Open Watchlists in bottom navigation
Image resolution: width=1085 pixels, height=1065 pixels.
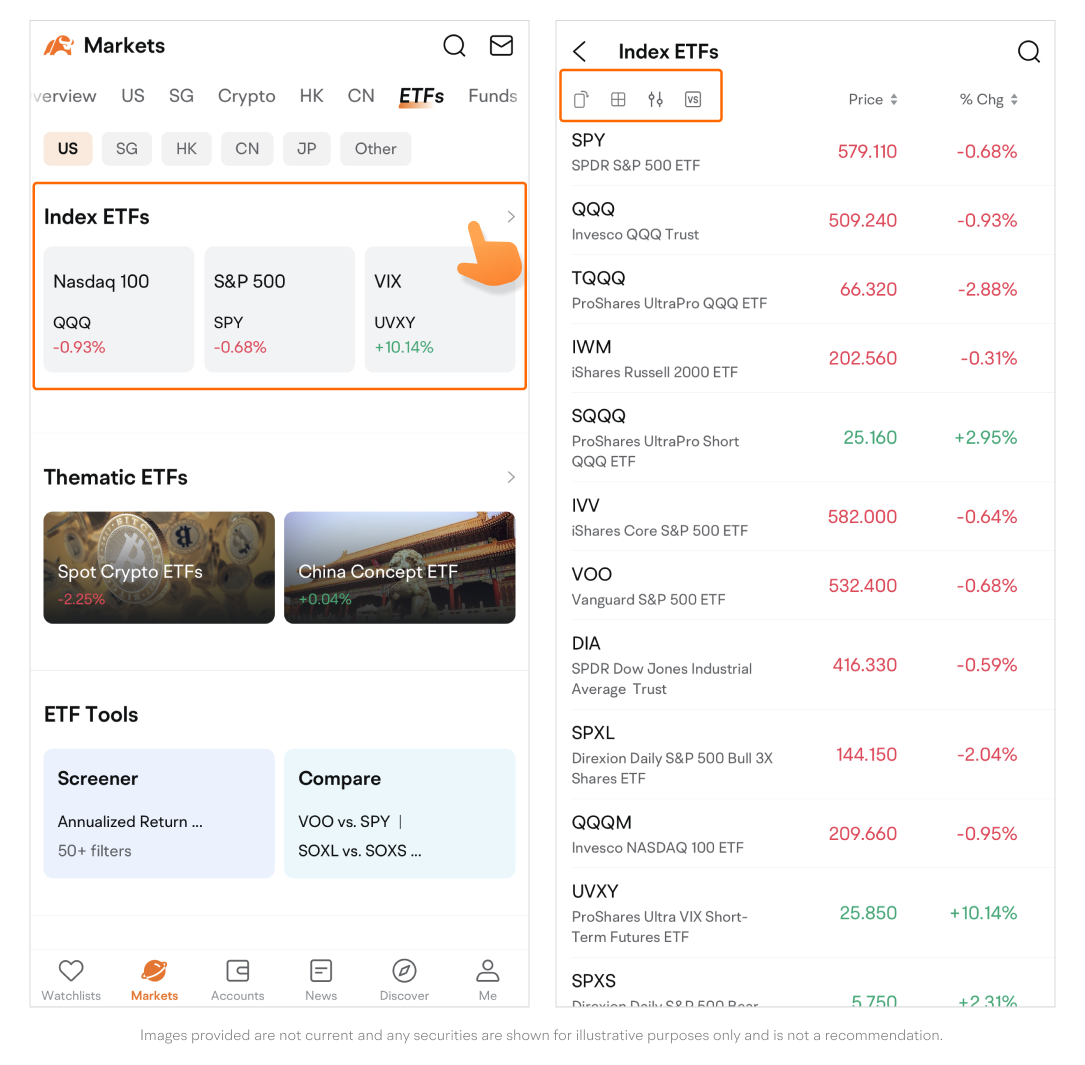(71, 979)
